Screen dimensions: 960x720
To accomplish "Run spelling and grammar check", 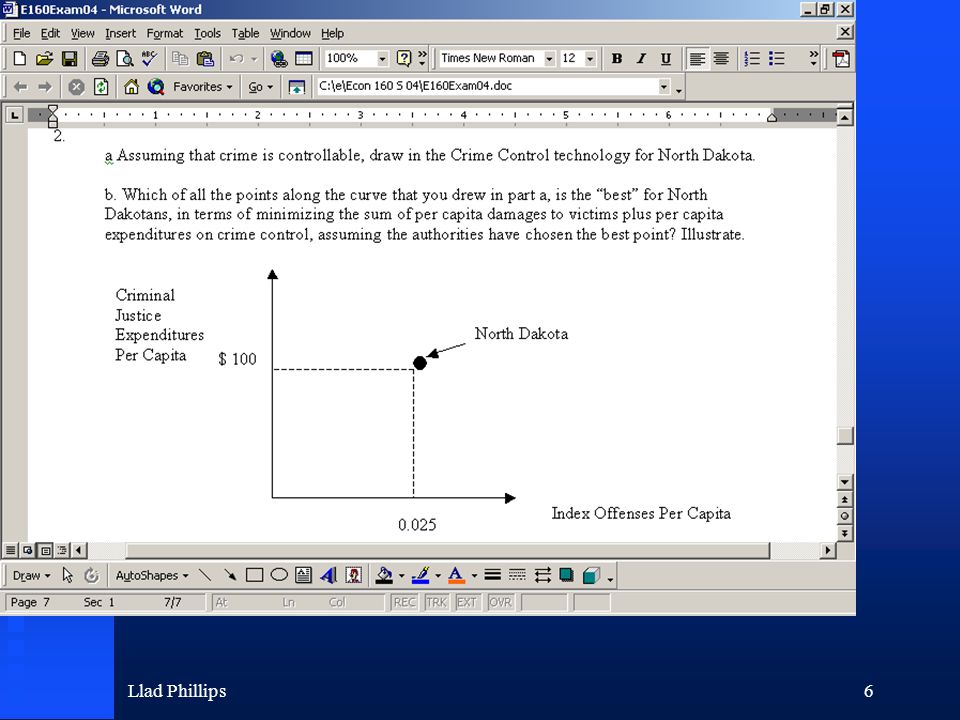I will point(149,59).
